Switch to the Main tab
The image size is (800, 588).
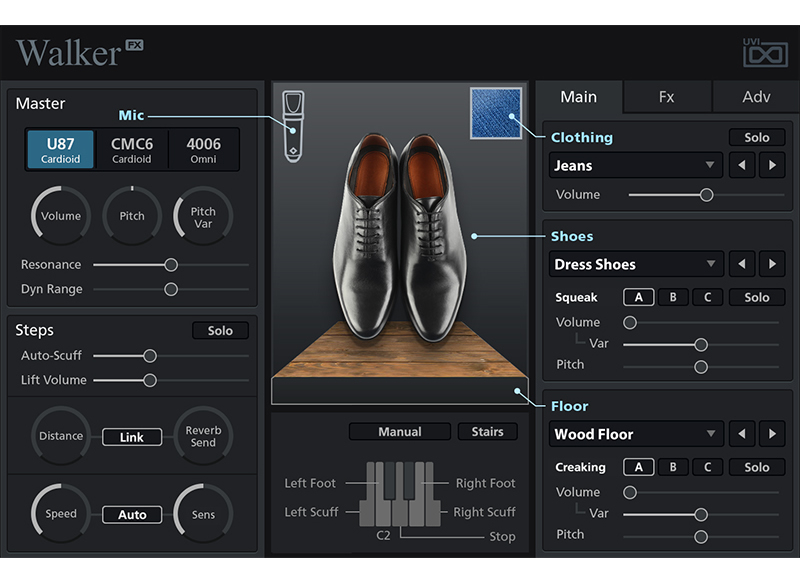(x=579, y=97)
